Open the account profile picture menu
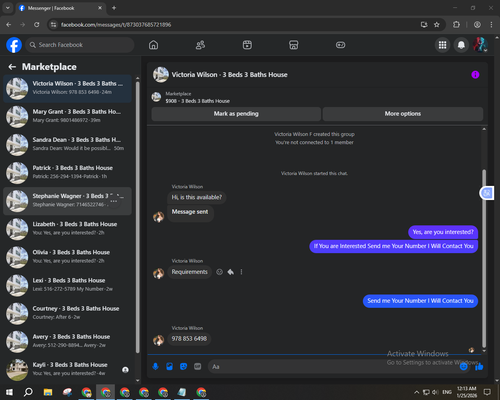This screenshot has height=400, width=500. tap(480, 45)
